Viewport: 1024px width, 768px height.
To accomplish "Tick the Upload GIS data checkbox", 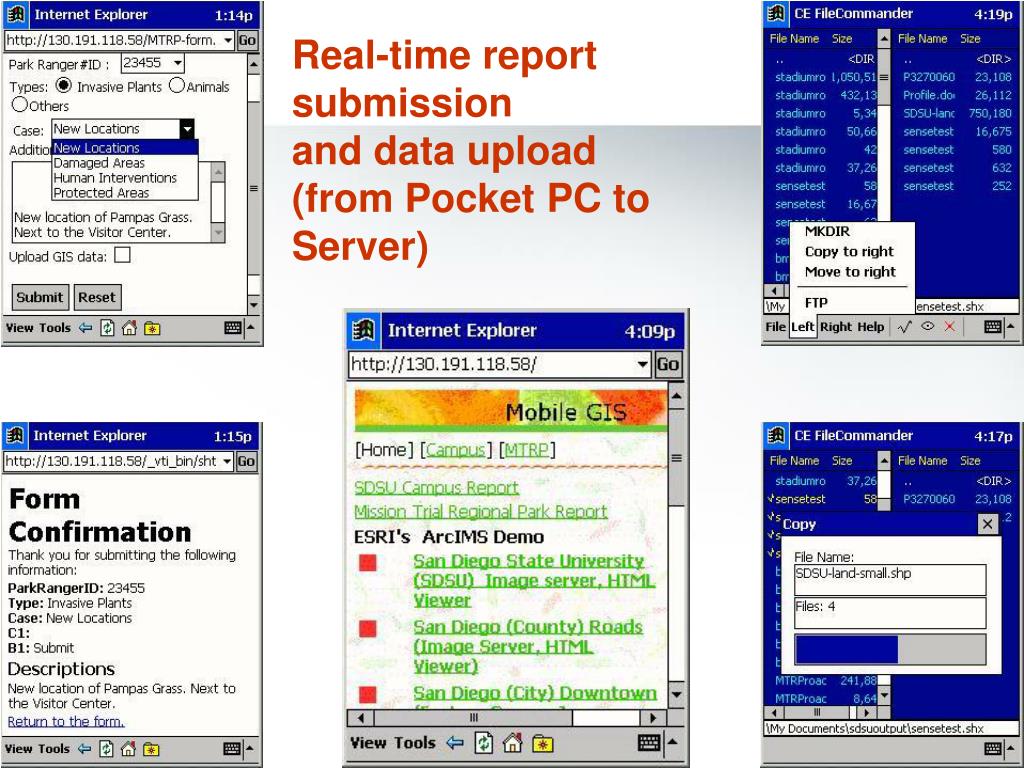I will click(122, 255).
